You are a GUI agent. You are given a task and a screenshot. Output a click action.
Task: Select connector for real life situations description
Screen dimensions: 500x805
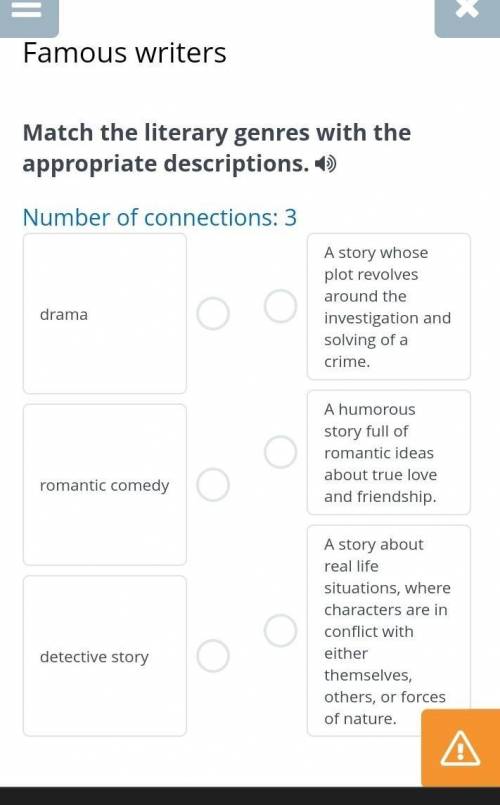(x=280, y=630)
